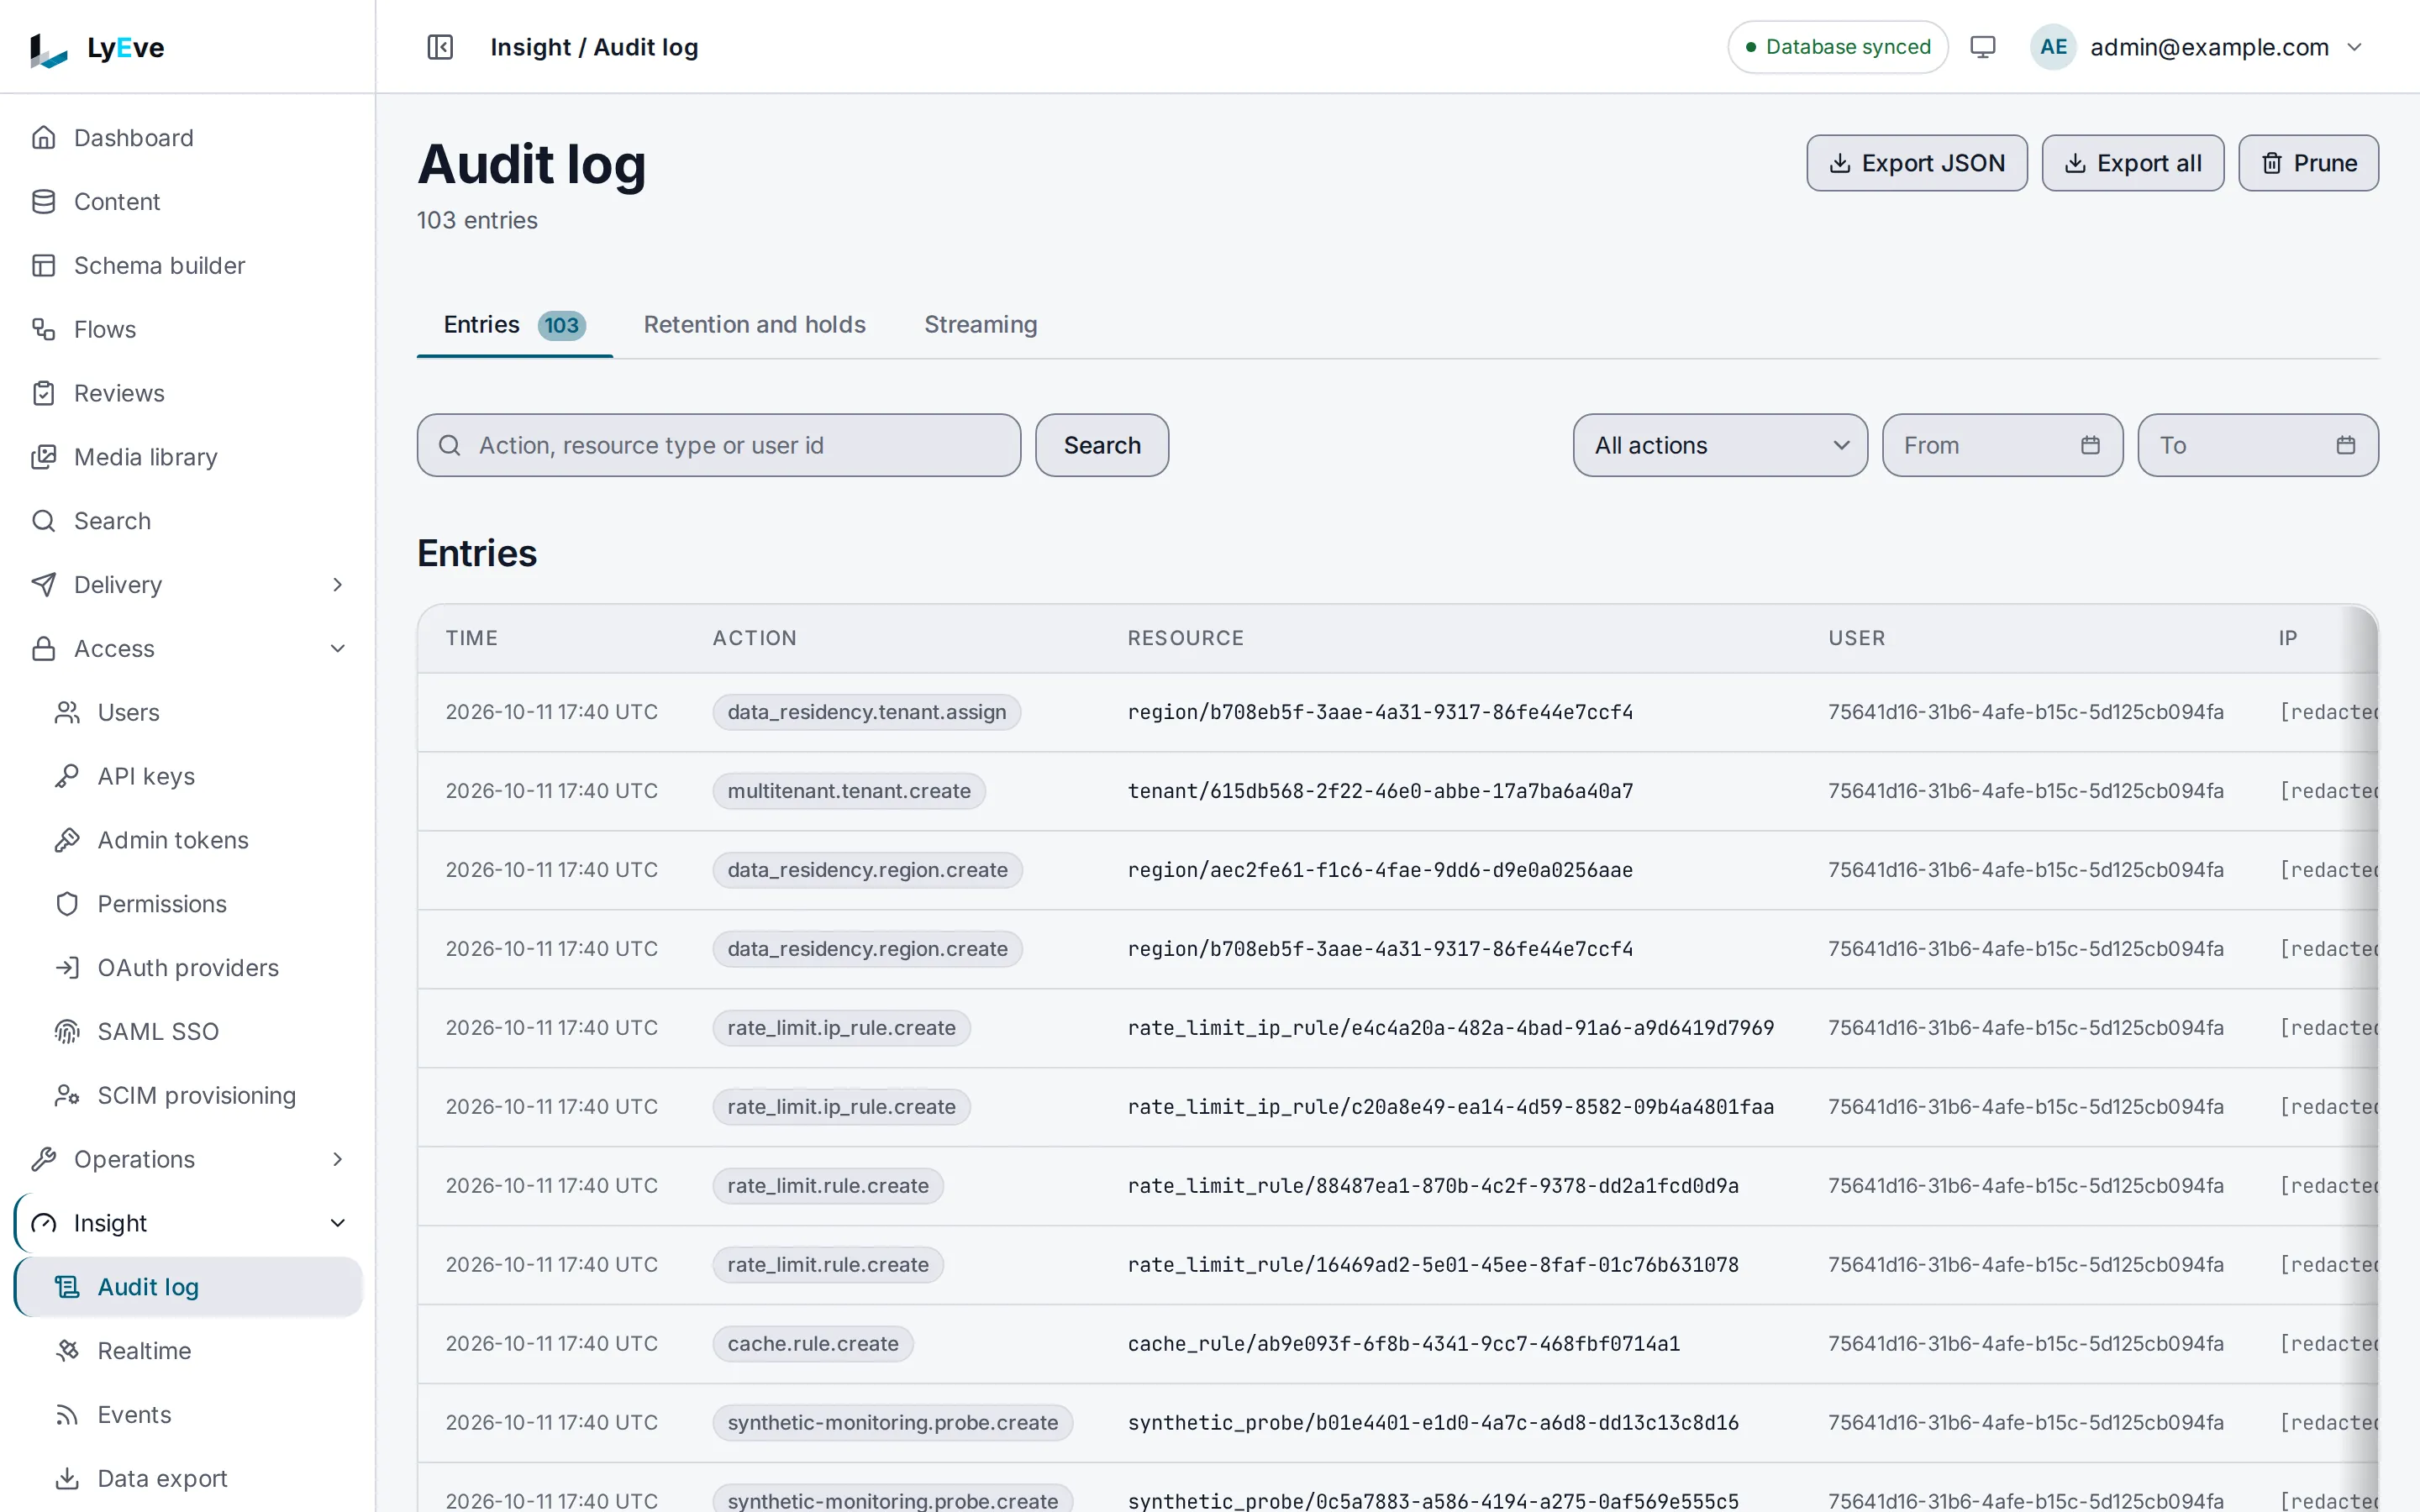The width and height of the screenshot is (2420, 1512).
Task: Open Flows icon in sidebar
Action: point(43,329)
